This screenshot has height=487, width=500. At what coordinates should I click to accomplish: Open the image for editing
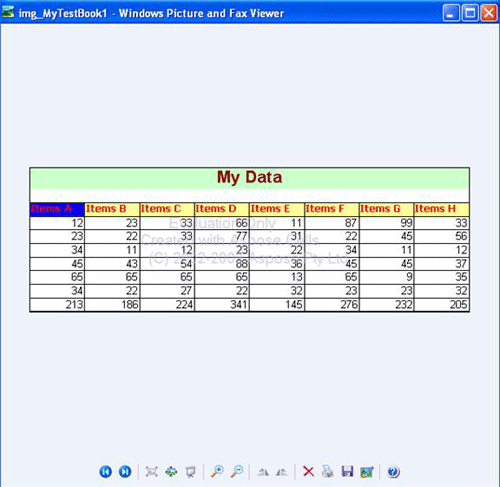(367, 472)
